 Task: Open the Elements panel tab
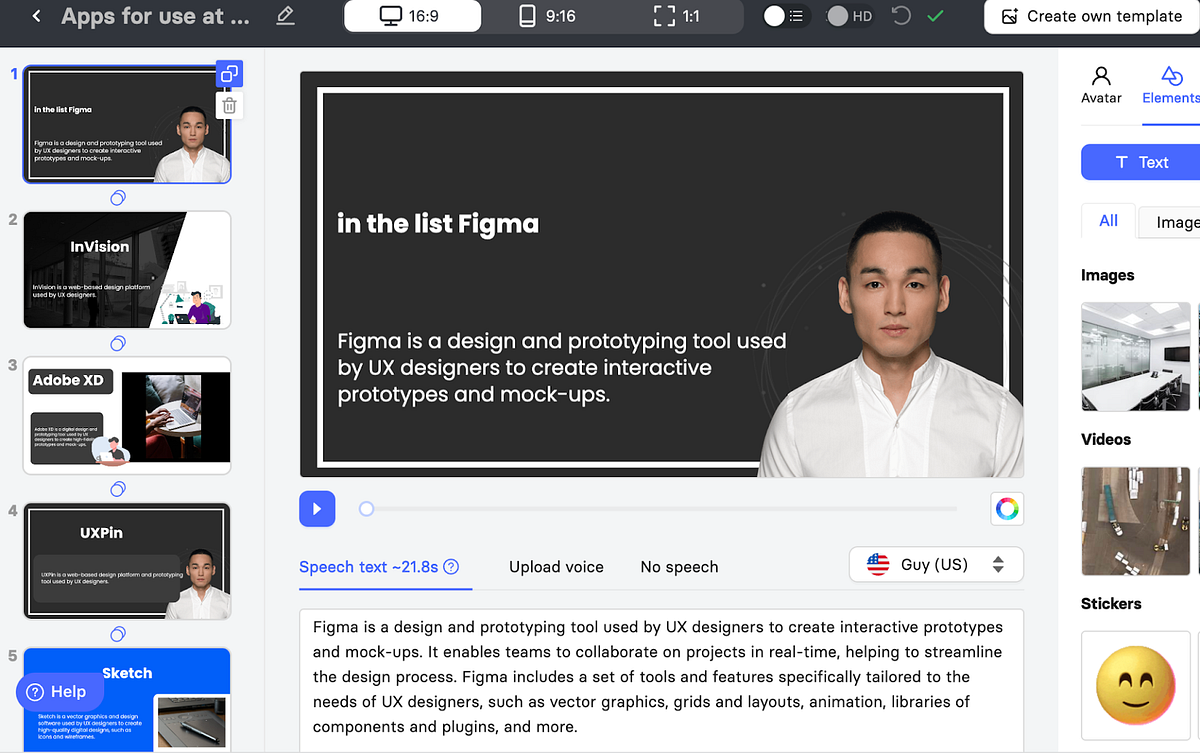click(x=1171, y=85)
